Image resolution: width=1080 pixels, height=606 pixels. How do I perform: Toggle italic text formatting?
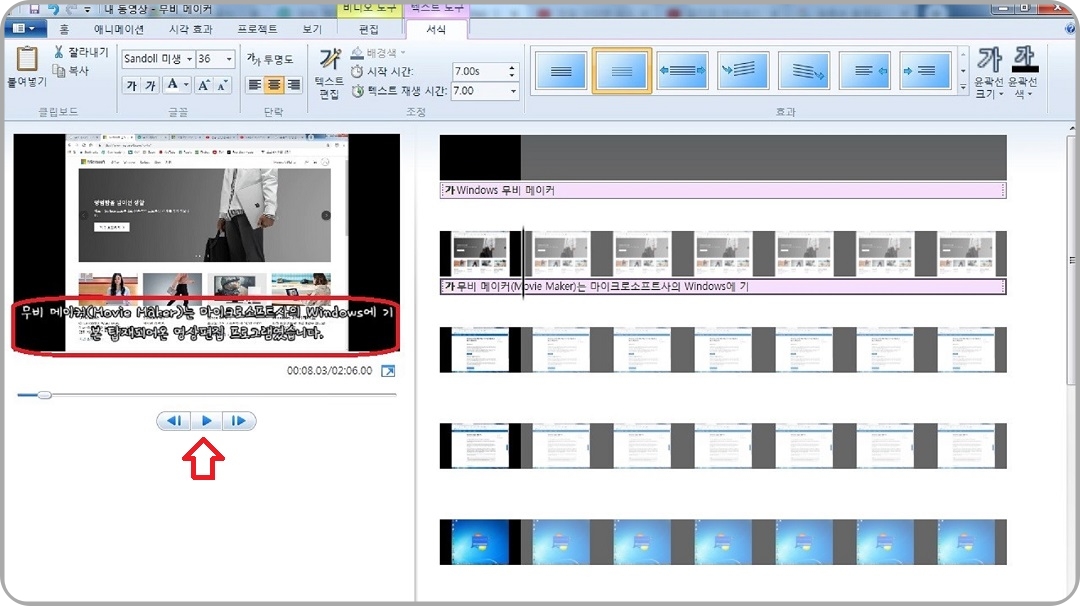tap(149, 85)
